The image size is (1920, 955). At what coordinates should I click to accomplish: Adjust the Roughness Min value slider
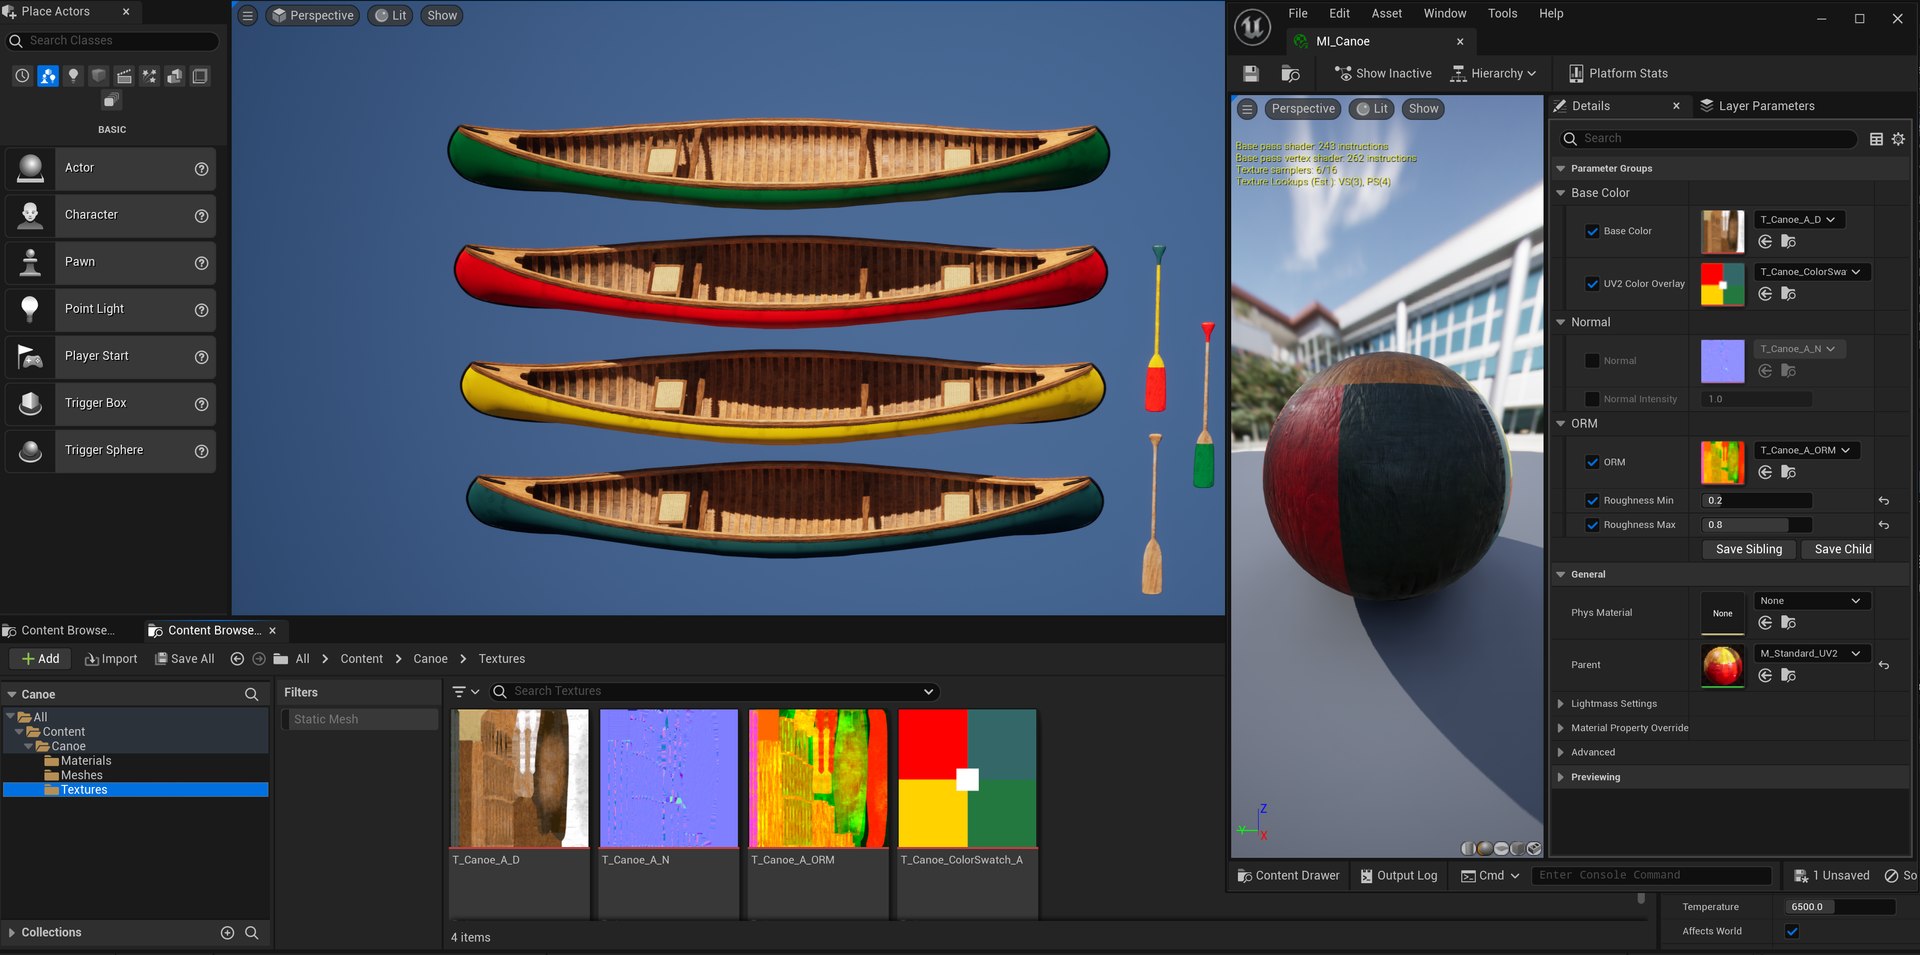pos(1757,500)
